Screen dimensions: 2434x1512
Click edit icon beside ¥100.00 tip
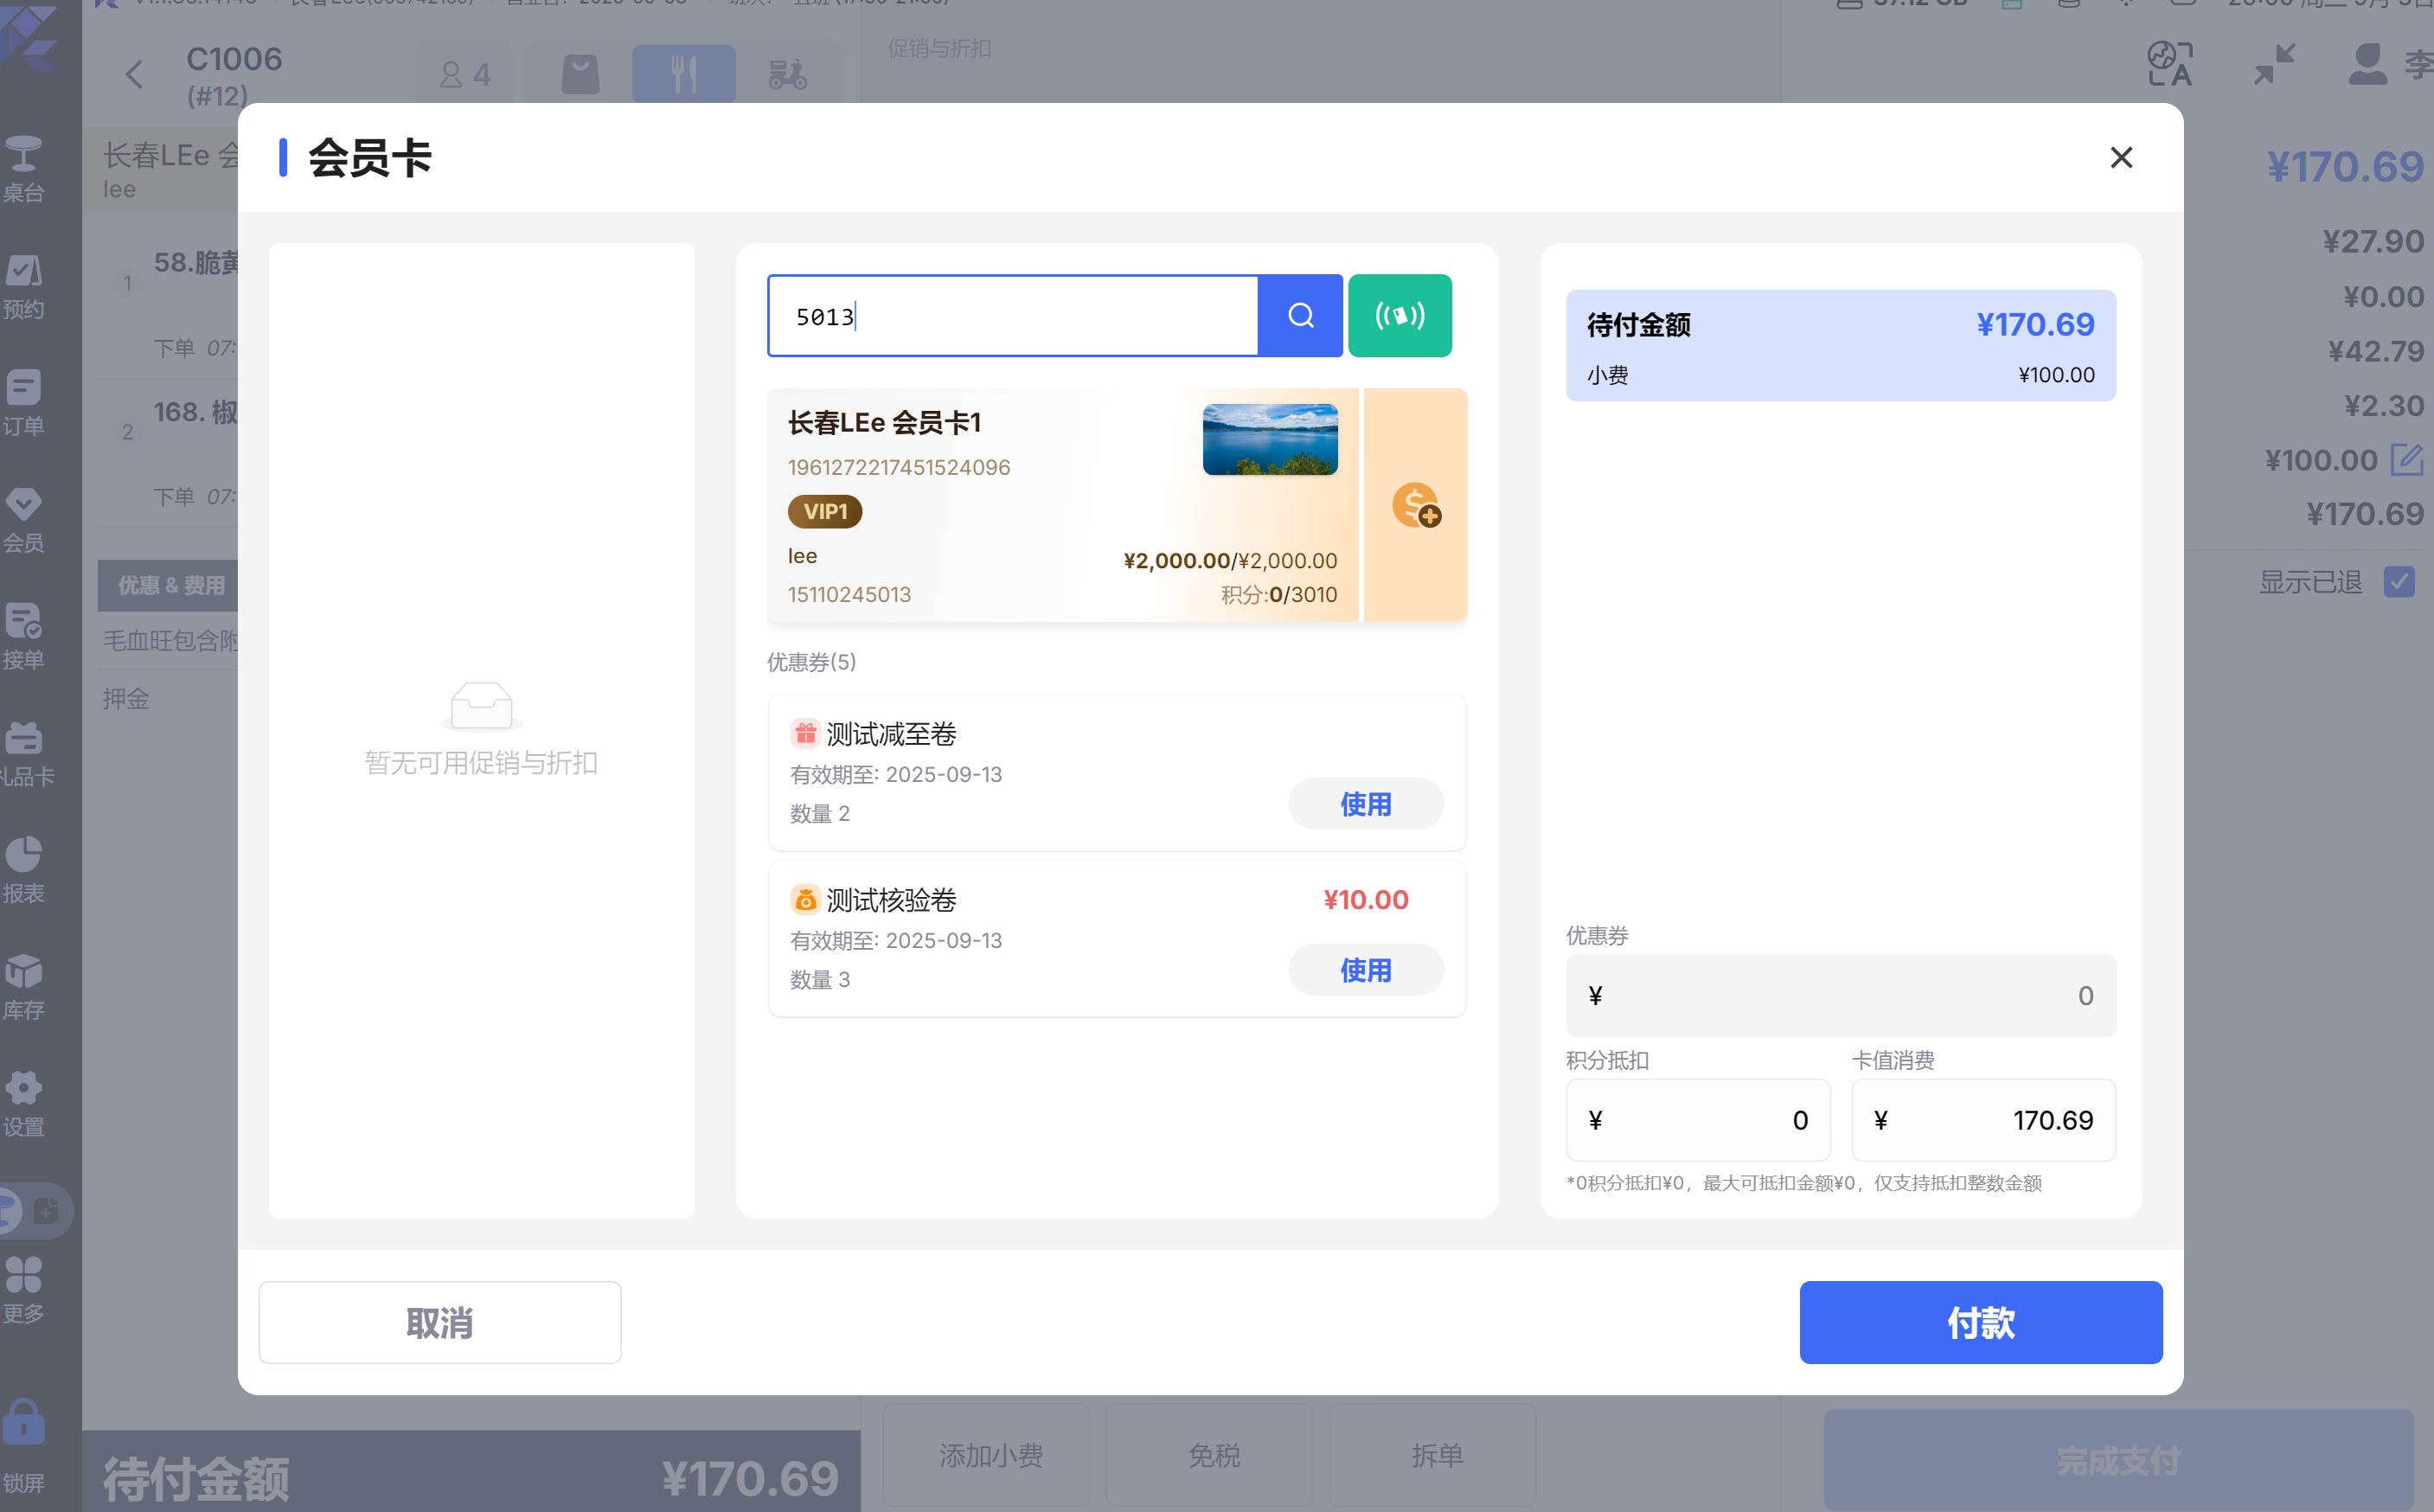point(2406,459)
